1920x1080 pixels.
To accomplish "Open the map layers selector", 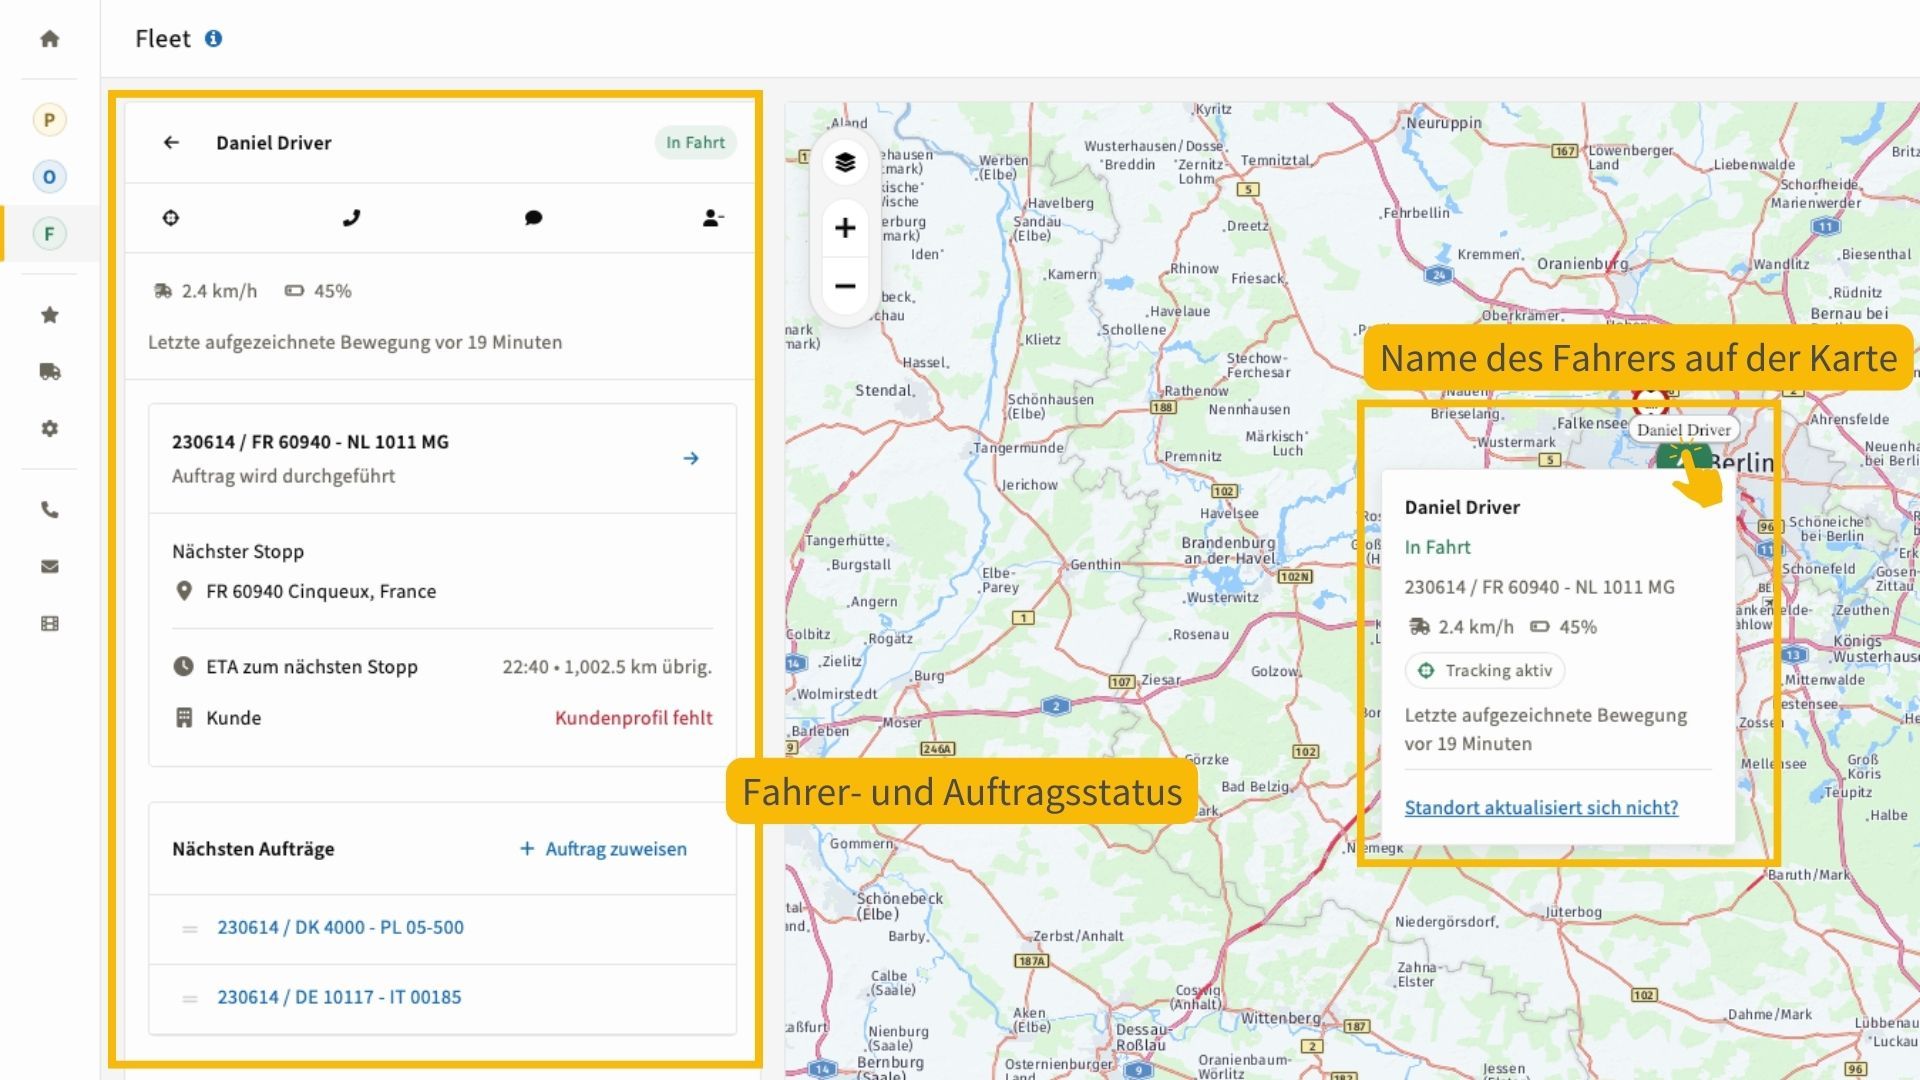I will 845,163.
